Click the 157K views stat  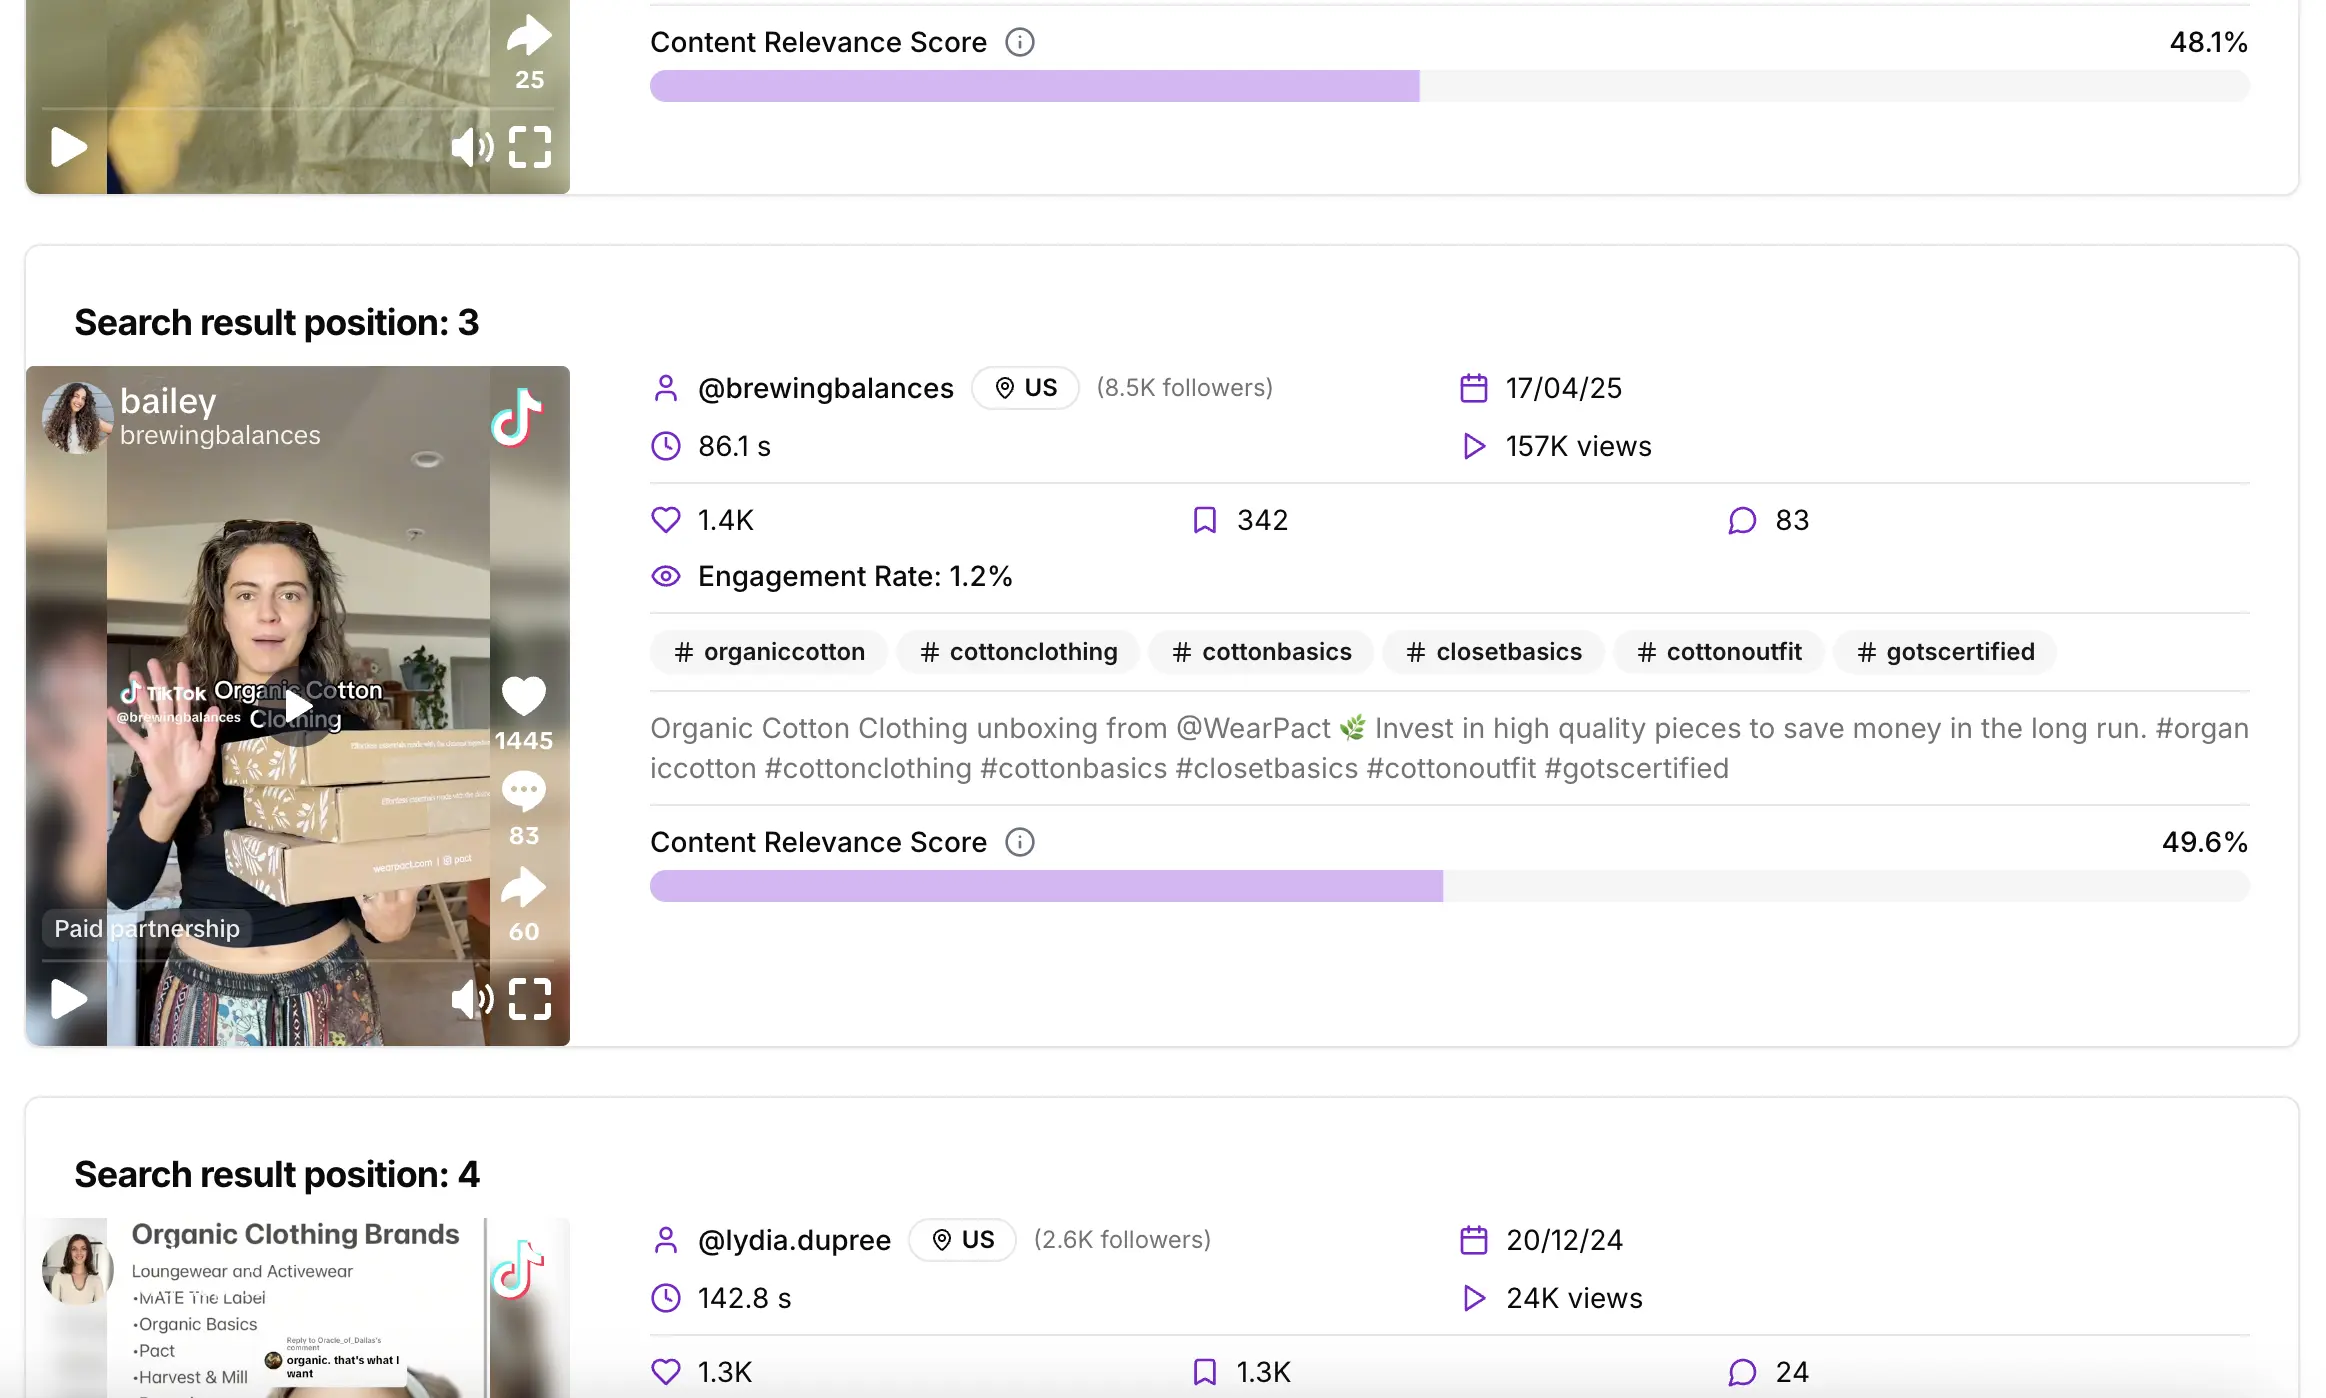1578,446
